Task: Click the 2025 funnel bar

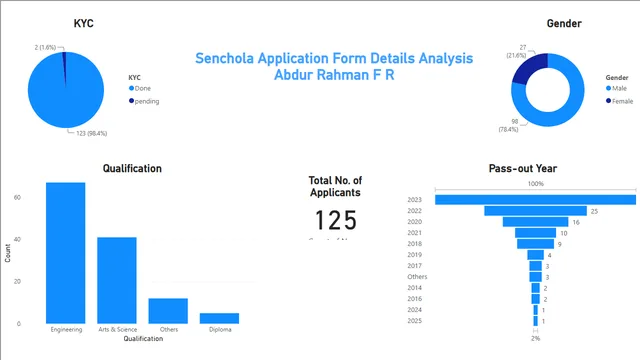Action: [536, 321]
